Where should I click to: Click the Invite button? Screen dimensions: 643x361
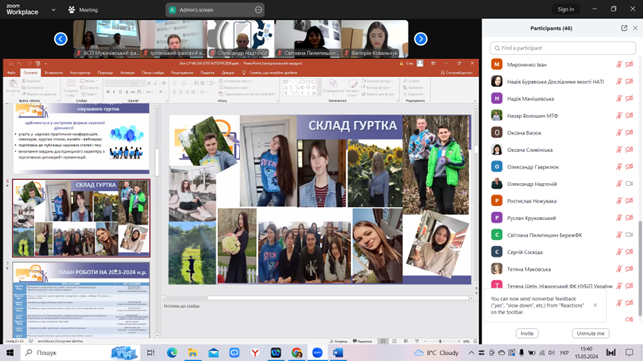pos(527,334)
